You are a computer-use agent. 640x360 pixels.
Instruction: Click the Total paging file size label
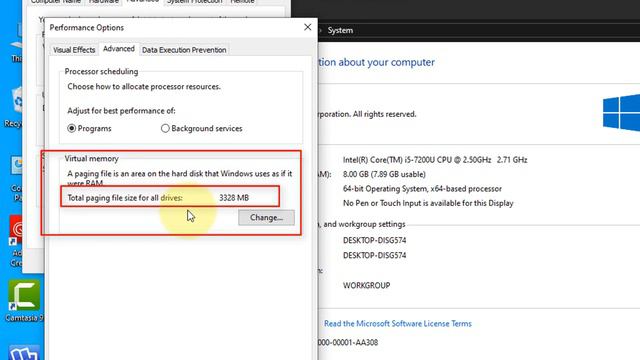[x=125, y=198]
